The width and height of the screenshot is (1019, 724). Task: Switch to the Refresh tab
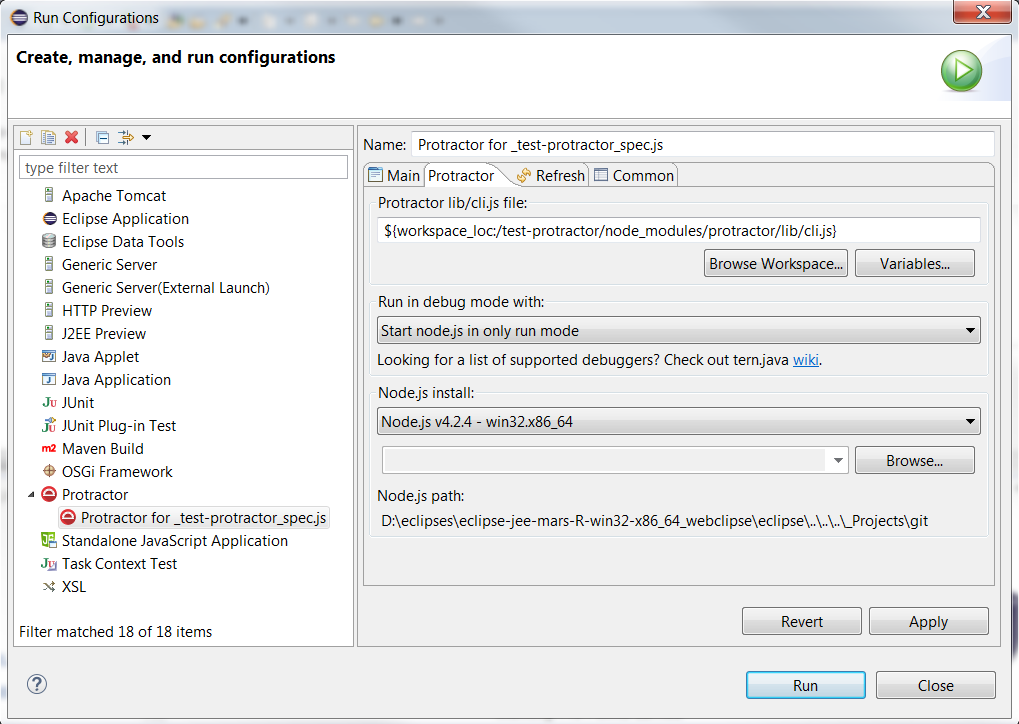pos(550,176)
